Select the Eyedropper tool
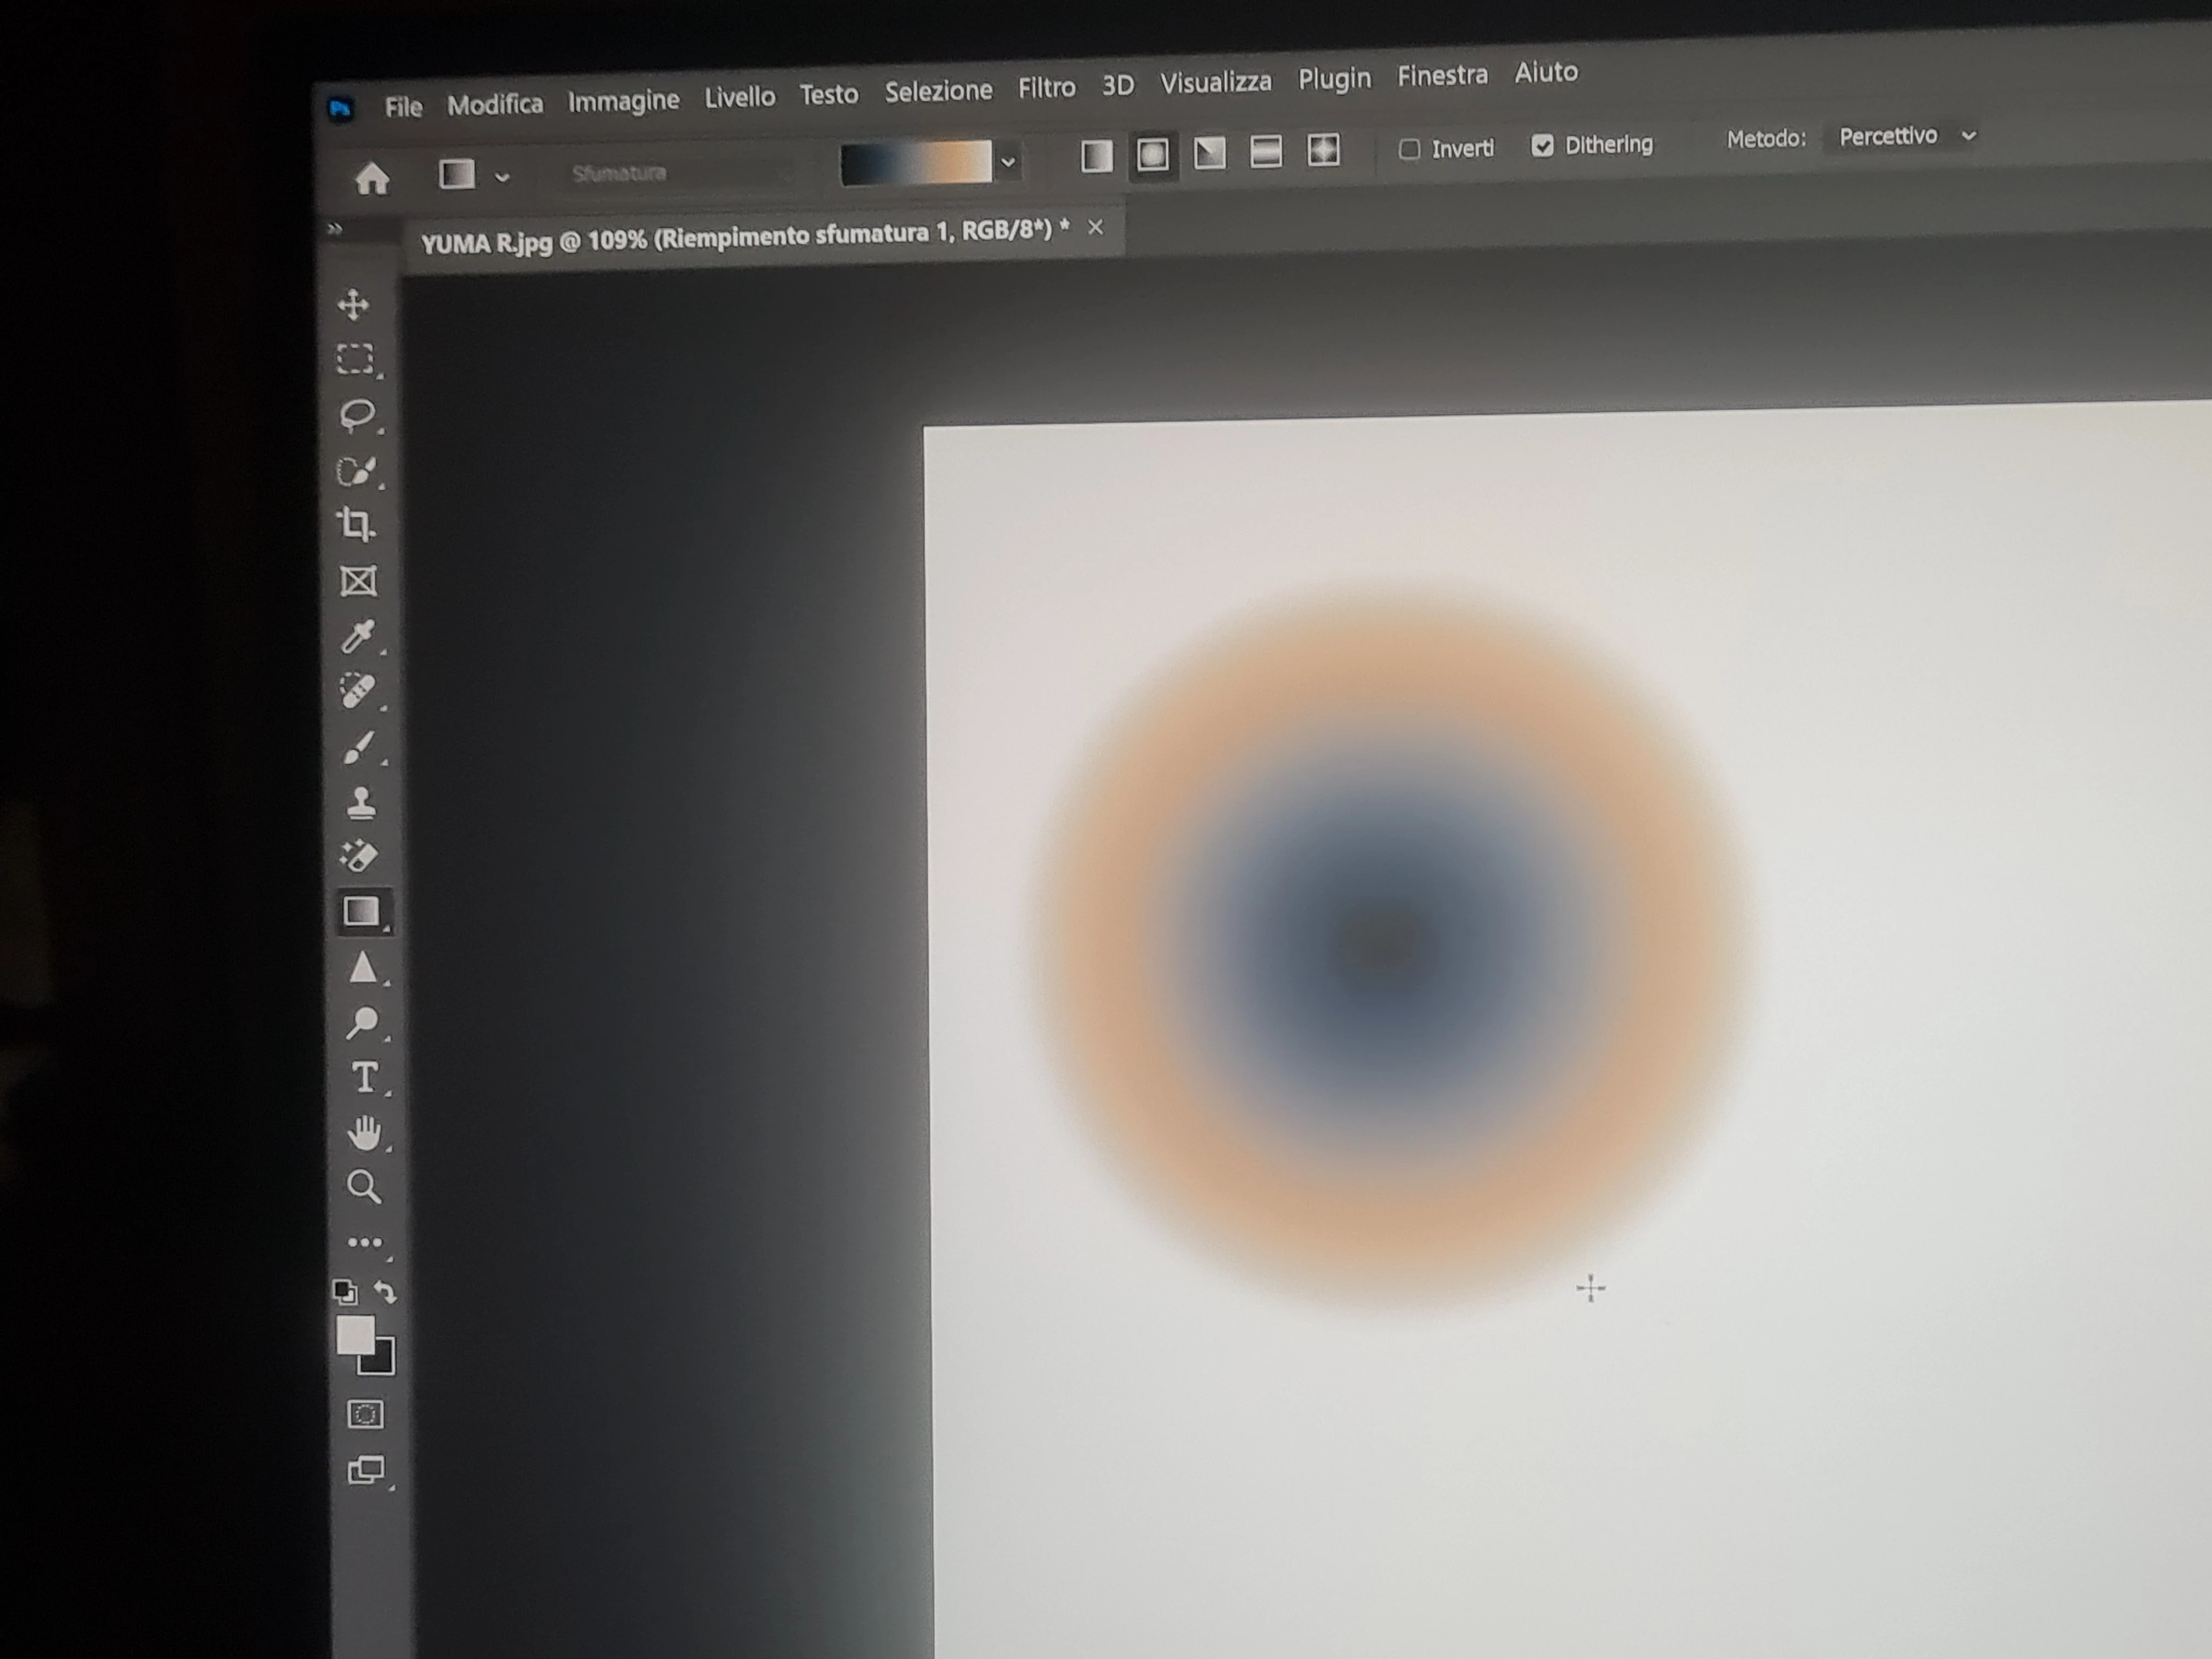 click(357, 636)
